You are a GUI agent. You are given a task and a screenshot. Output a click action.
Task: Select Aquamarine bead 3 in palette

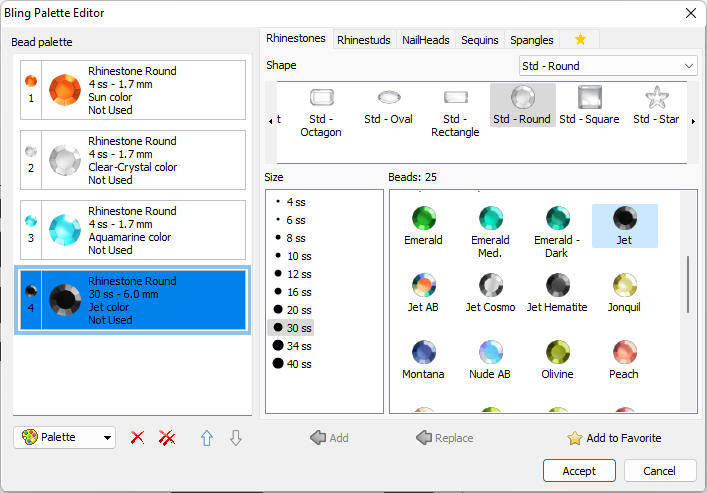coord(132,230)
